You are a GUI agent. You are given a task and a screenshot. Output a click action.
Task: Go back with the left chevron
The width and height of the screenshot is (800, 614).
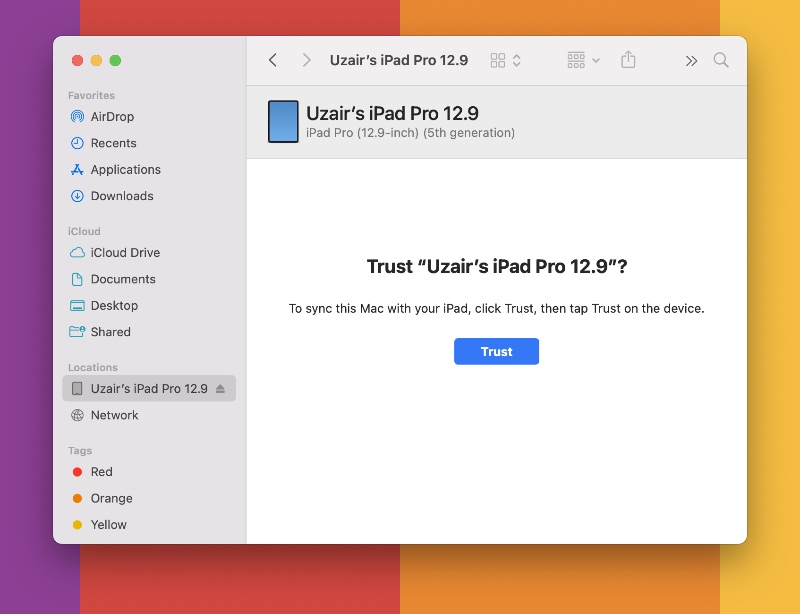273,60
